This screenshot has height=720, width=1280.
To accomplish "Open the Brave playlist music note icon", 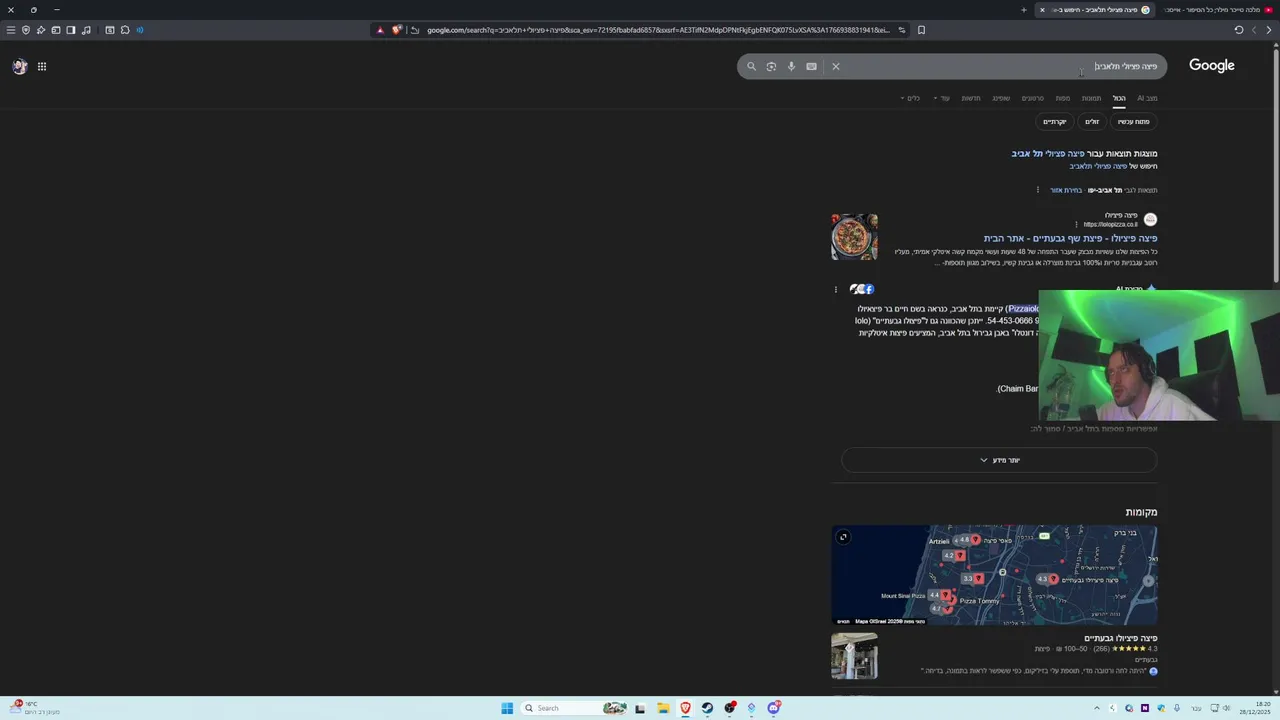I will [86, 30].
